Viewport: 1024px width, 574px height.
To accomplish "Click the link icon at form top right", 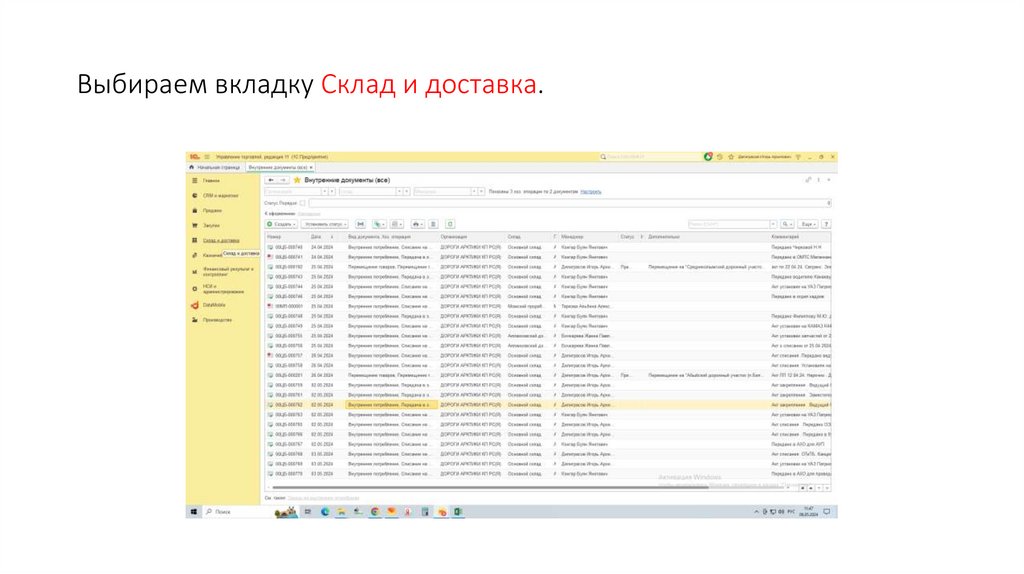I will [808, 180].
